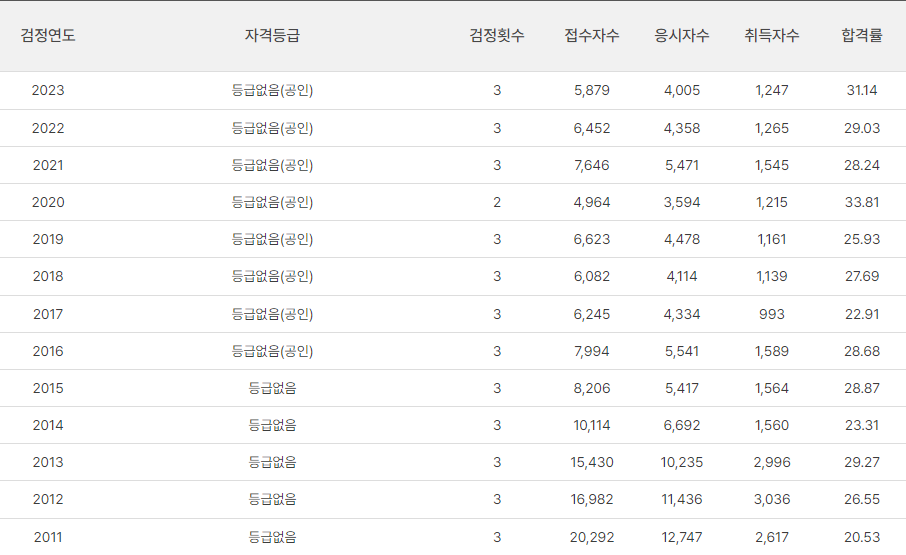Click the 취득자수 column header
Screen dimensions: 906x555
pyautogui.click(x=772, y=36)
